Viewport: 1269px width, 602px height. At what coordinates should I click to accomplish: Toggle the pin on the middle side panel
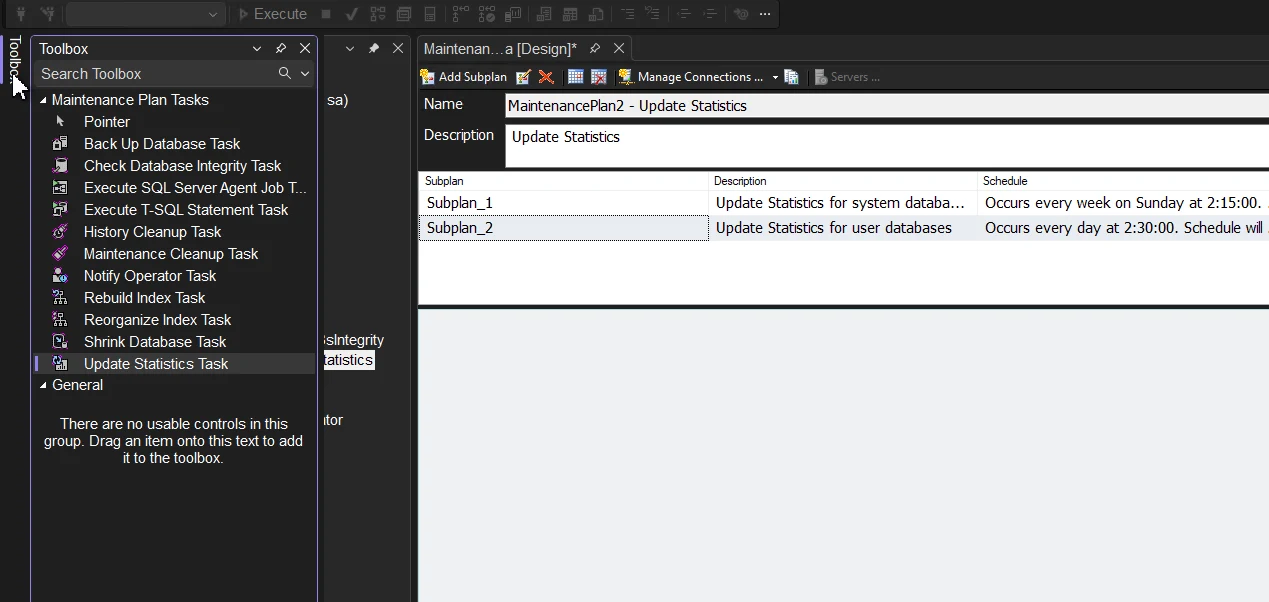pos(372,47)
